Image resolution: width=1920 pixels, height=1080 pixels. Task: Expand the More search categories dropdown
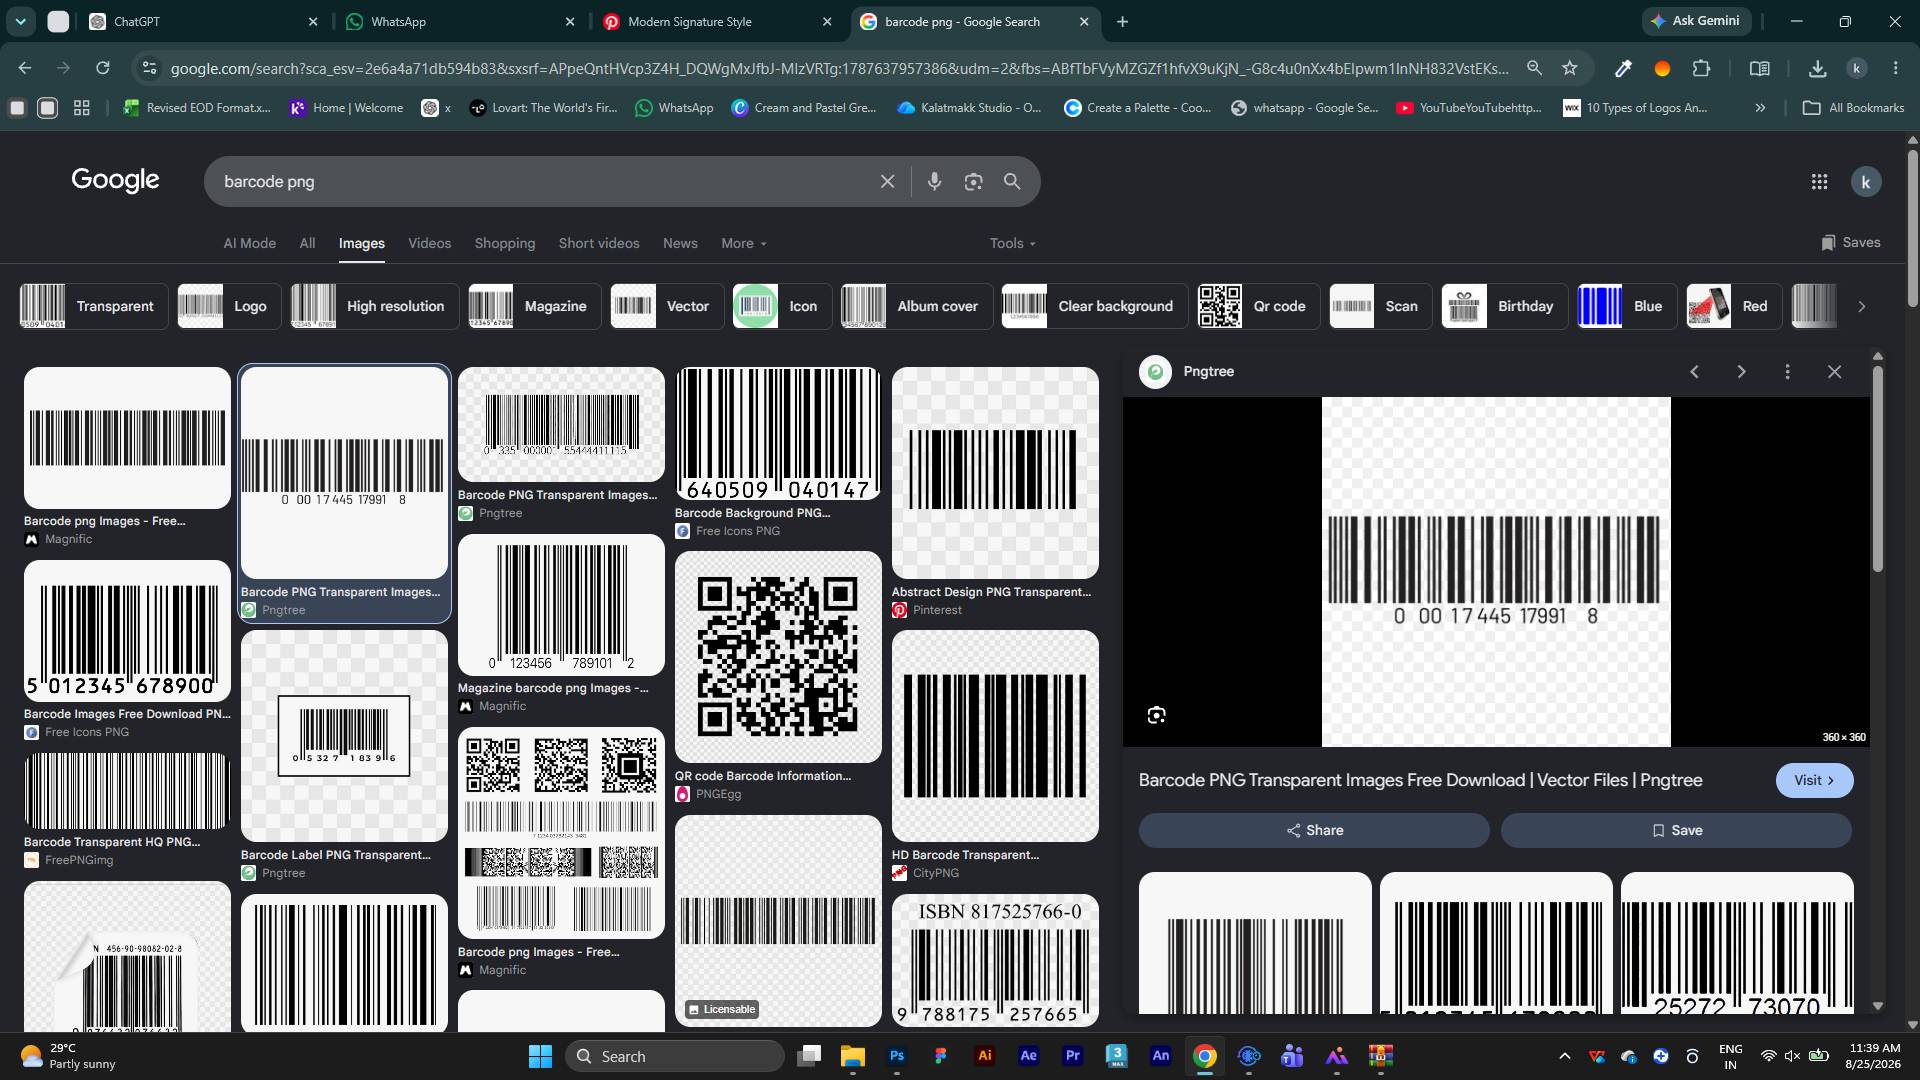click(x=744, y=243)
